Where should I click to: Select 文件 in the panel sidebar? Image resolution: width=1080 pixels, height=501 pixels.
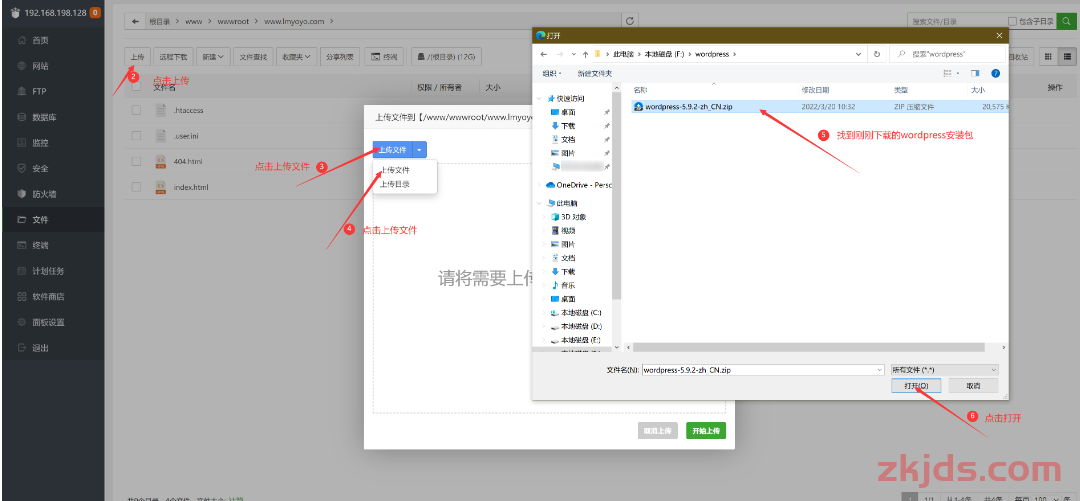[52, 220]
